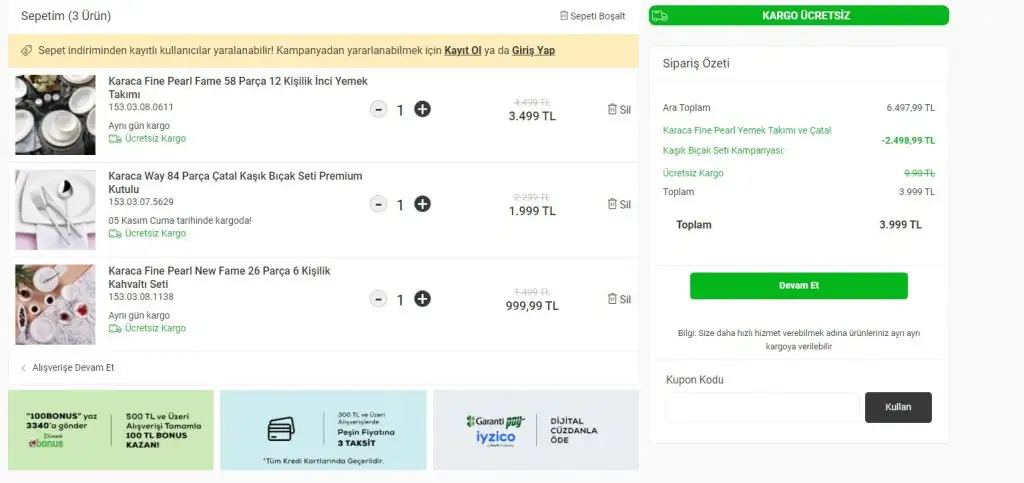The width and height of the screenshot is (1024, 483).
Task: Open the 100 TL Bonus campaign banner
Action: [111, 430]
